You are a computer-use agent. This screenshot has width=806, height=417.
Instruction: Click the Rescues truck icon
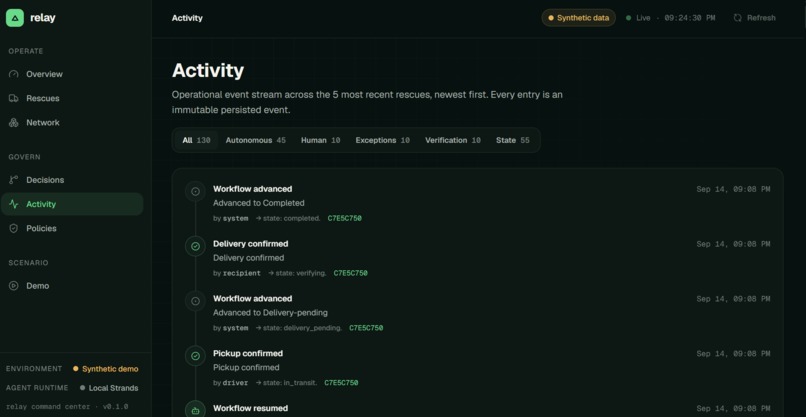[x=14, y=98]
